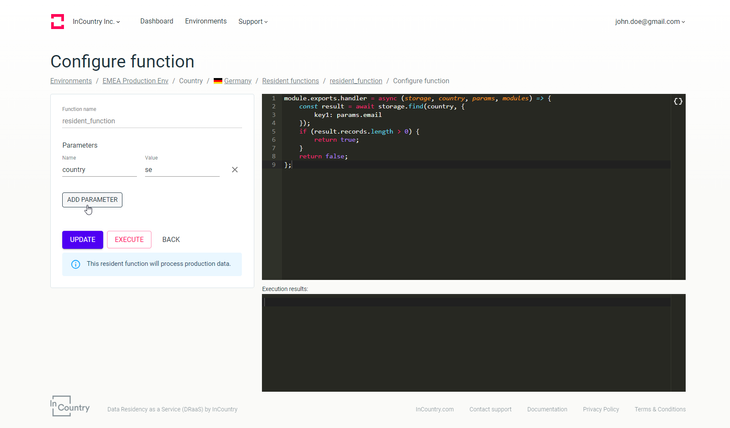The width and height of the screenshot is (730, 428).
Task: Click 'Data Residency as a Service' footer text
Action: pyautogui.click(x=172, y=409)
